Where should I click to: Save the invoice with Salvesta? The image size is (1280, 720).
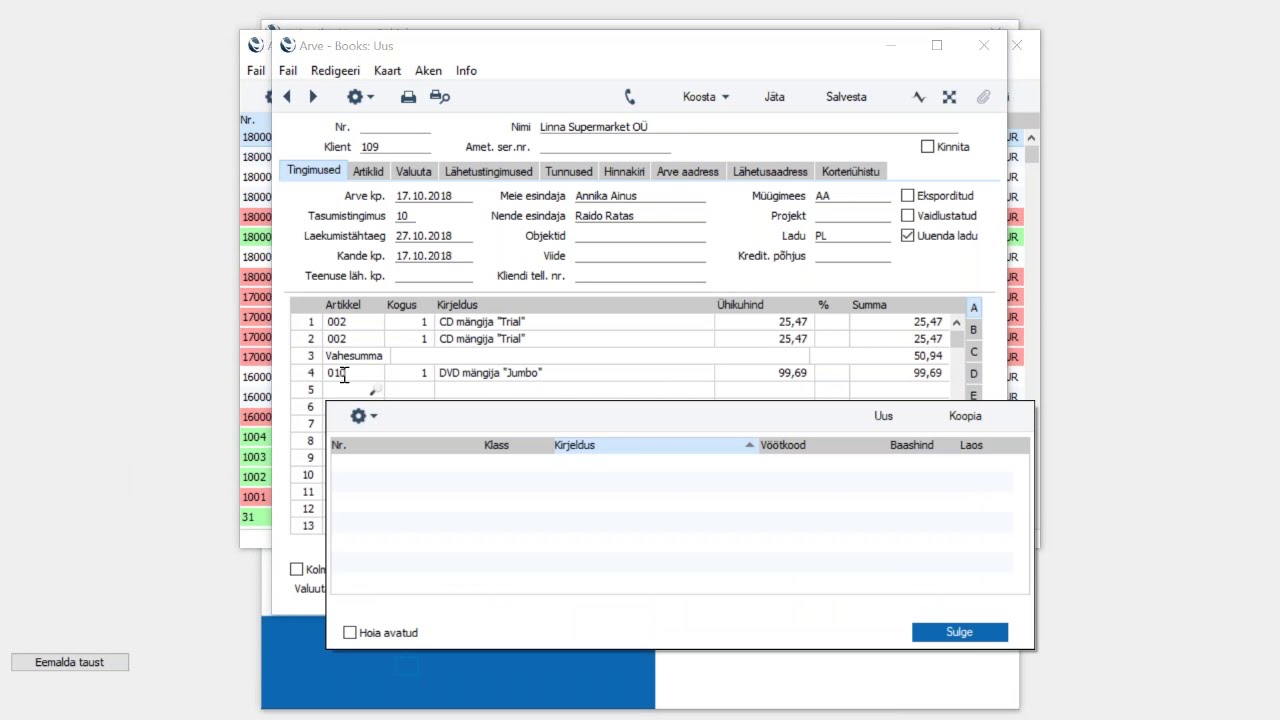pos(846,97)
